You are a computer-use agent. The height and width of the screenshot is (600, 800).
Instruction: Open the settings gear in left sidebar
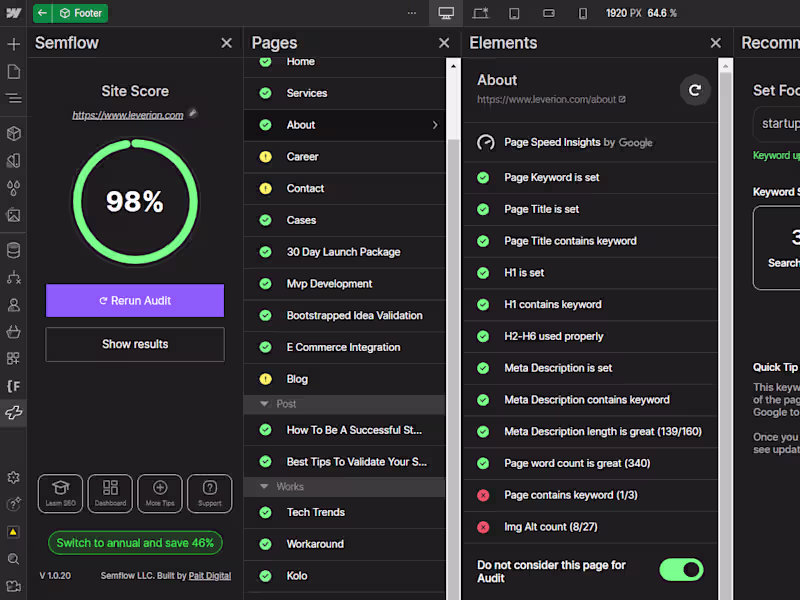point(14,477)
